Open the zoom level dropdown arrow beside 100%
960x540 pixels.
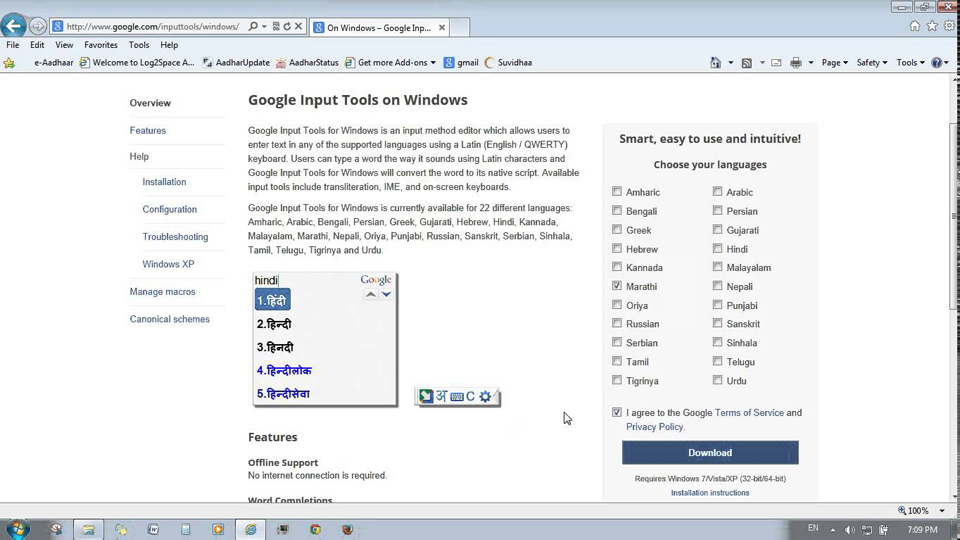tap(942, 511)
